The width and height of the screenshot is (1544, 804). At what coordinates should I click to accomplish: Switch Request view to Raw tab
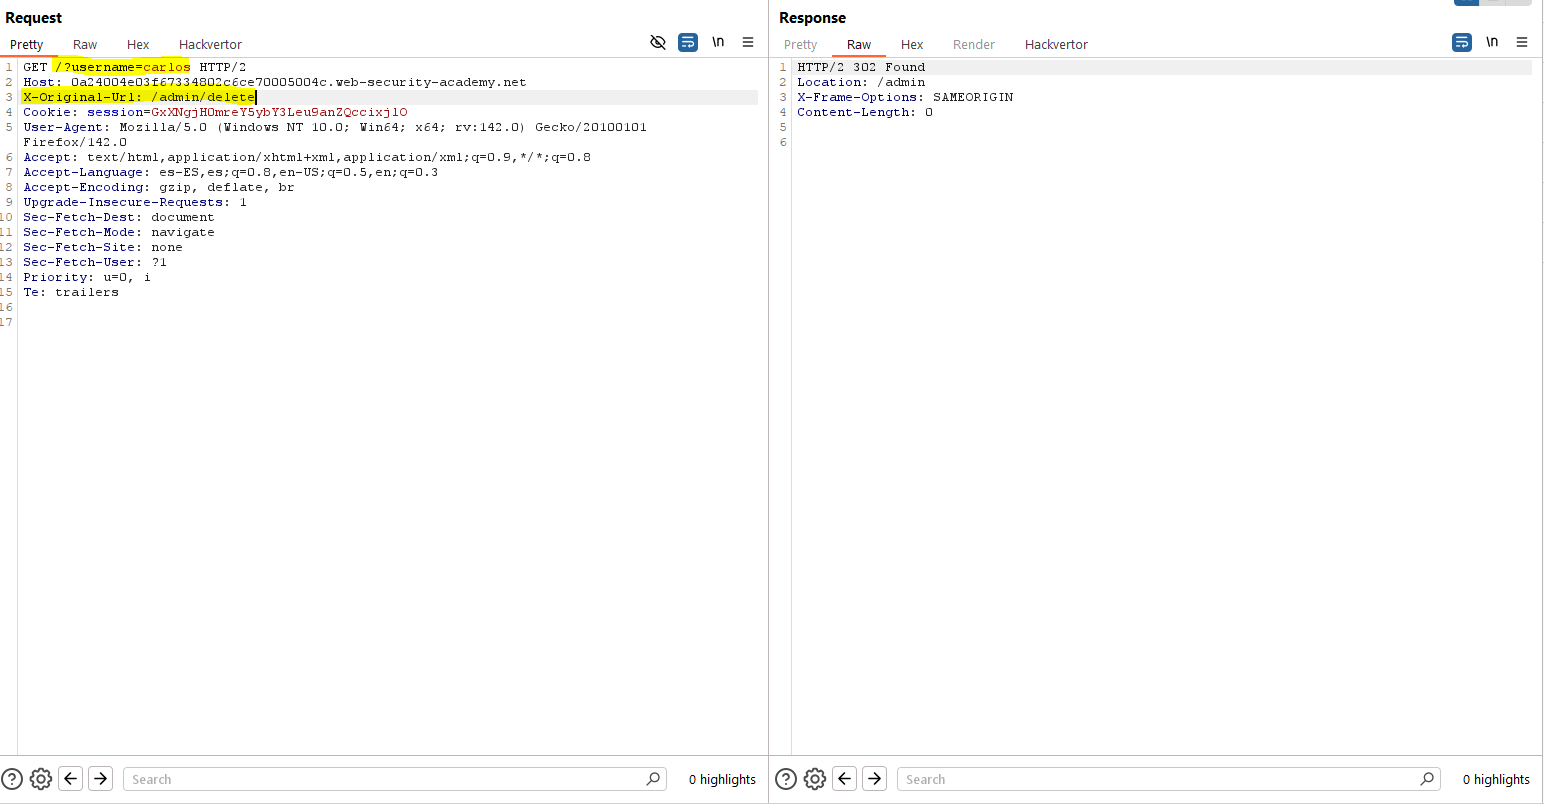[85, 44]
